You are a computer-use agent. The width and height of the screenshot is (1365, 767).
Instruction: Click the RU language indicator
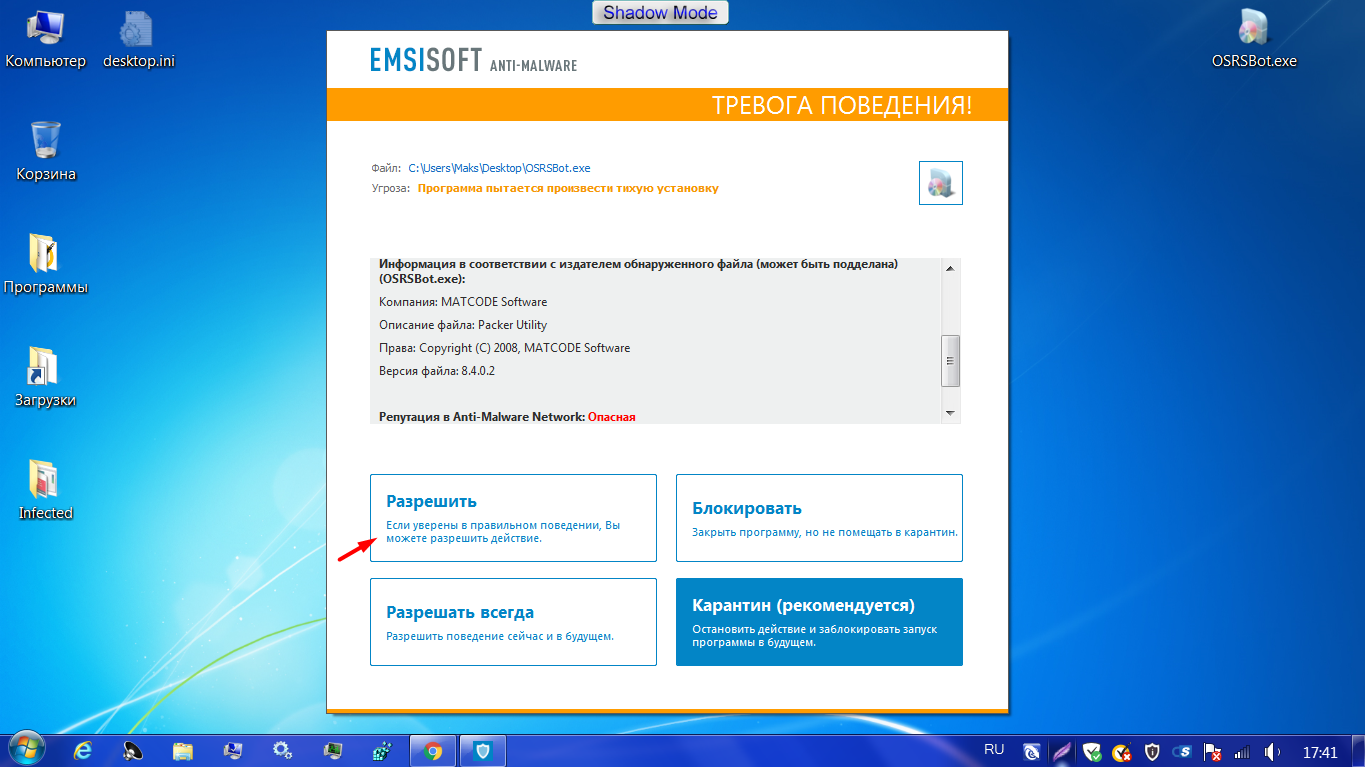point(994,749)
